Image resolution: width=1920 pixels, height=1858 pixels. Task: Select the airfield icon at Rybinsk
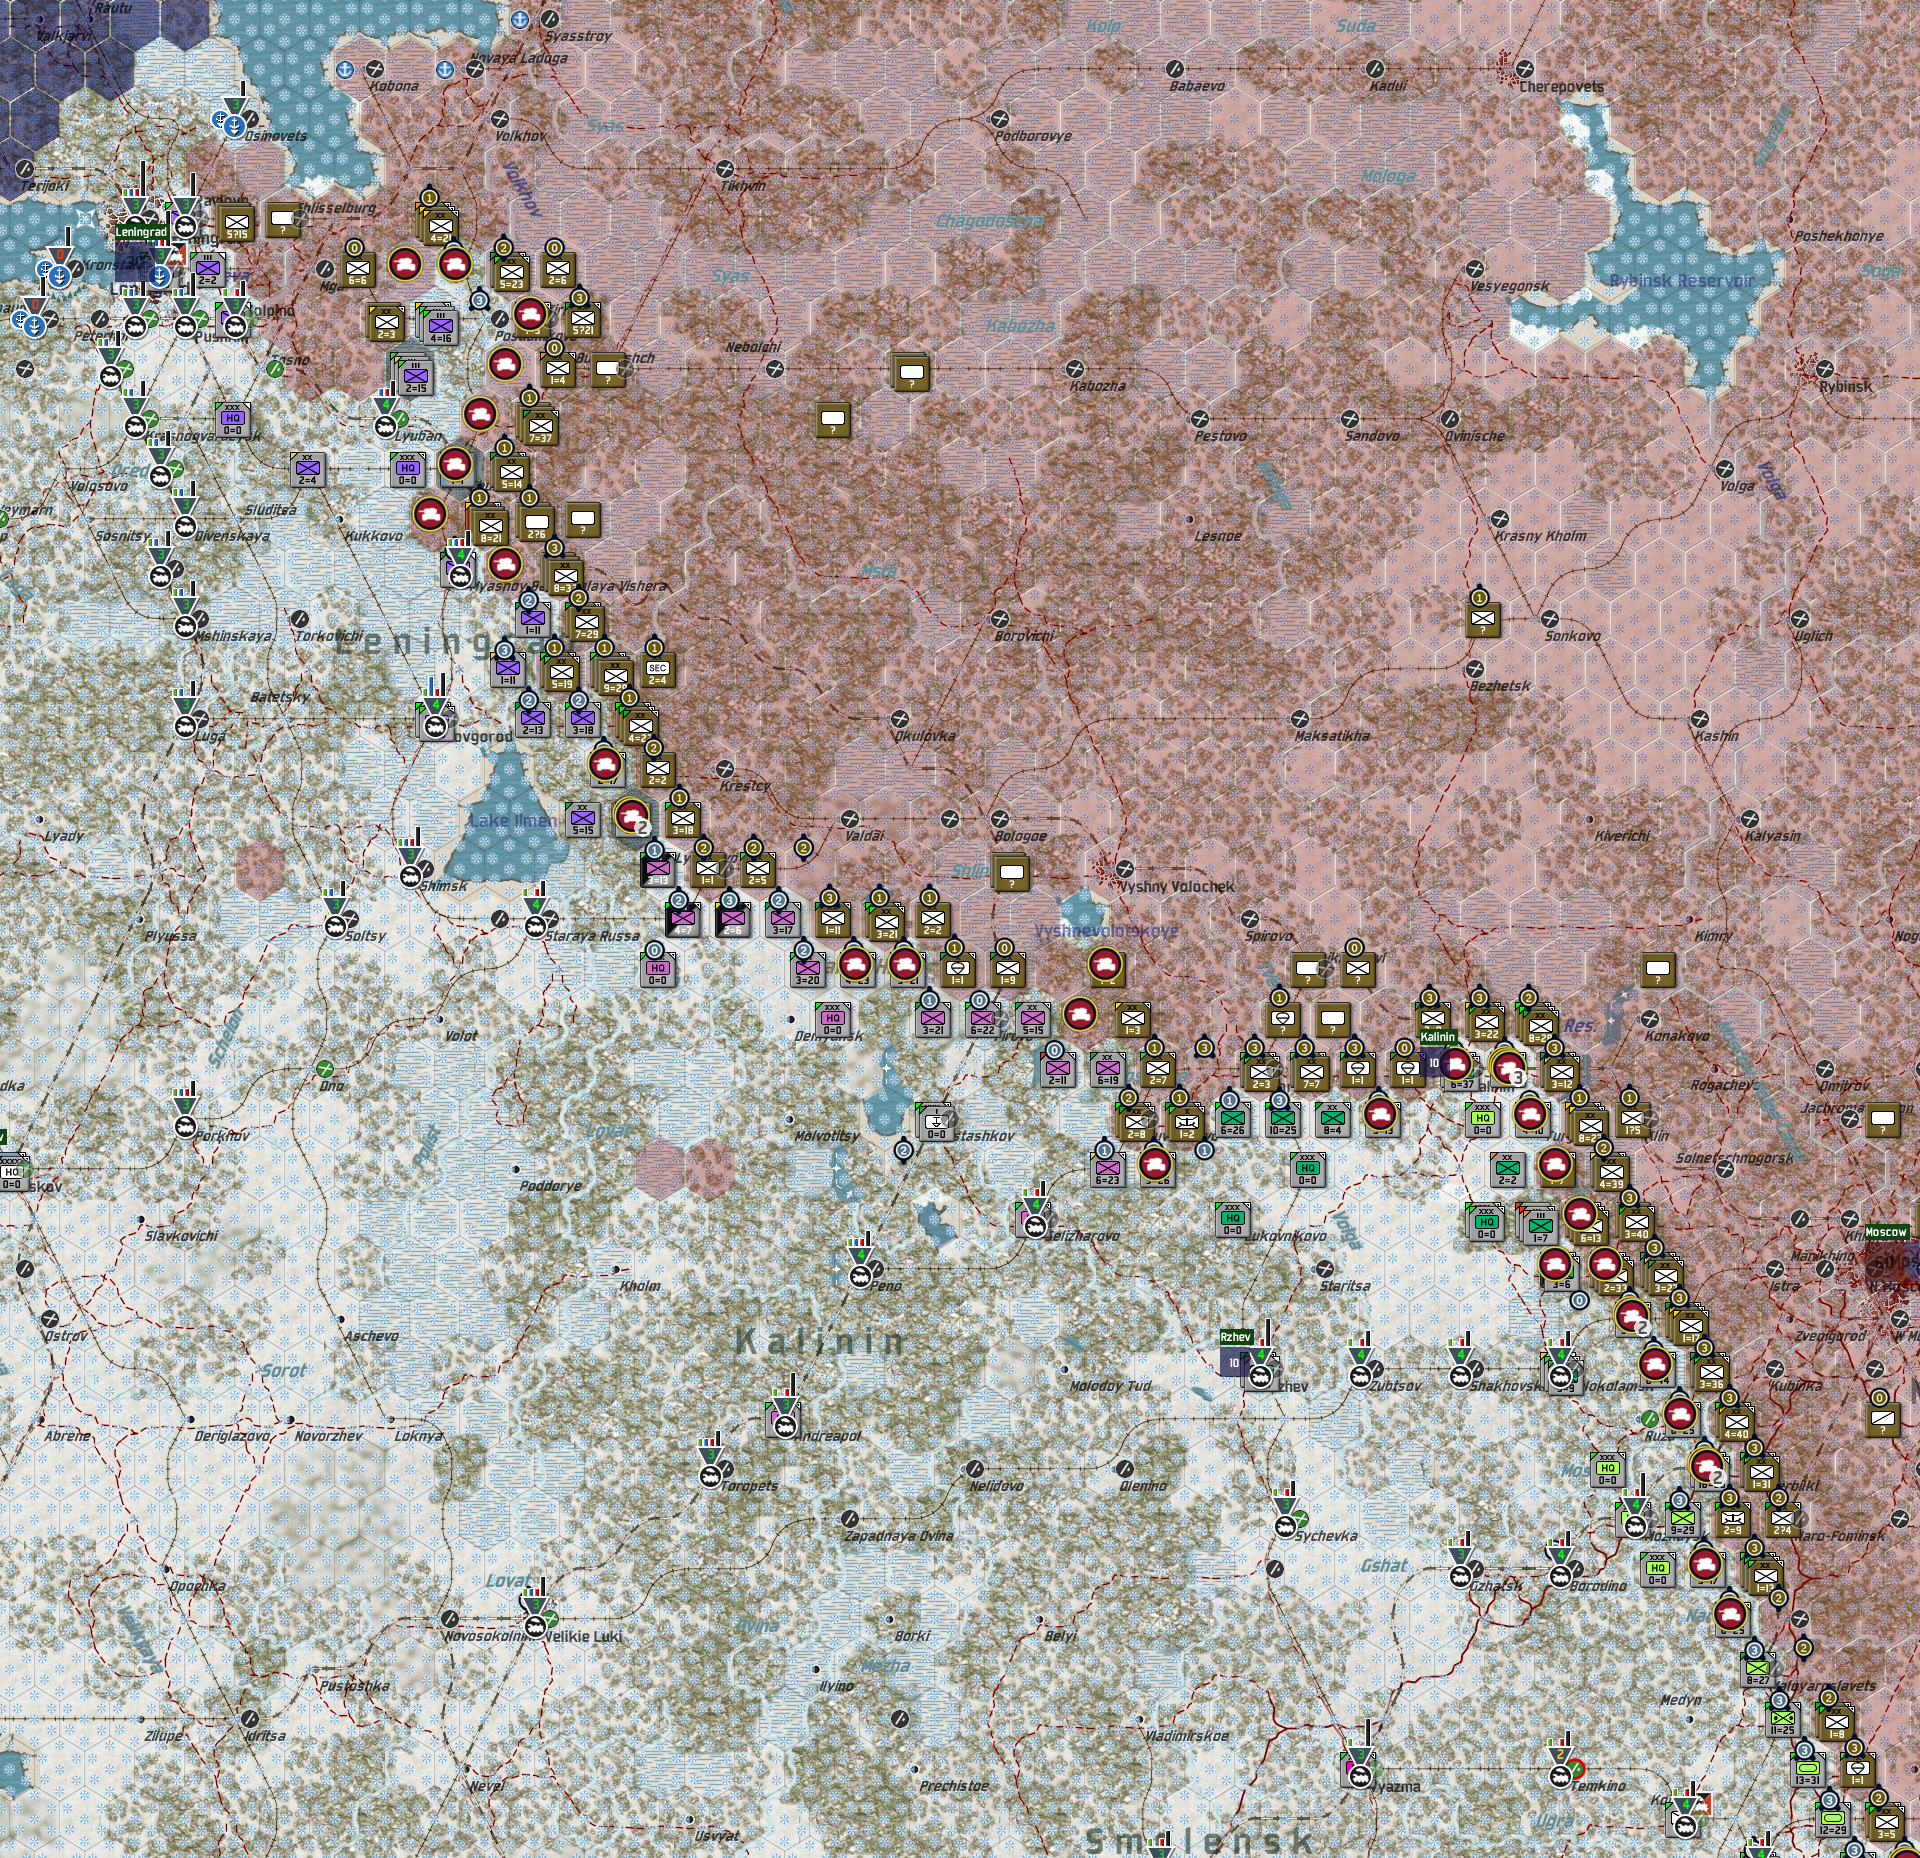pos(1825,369)
